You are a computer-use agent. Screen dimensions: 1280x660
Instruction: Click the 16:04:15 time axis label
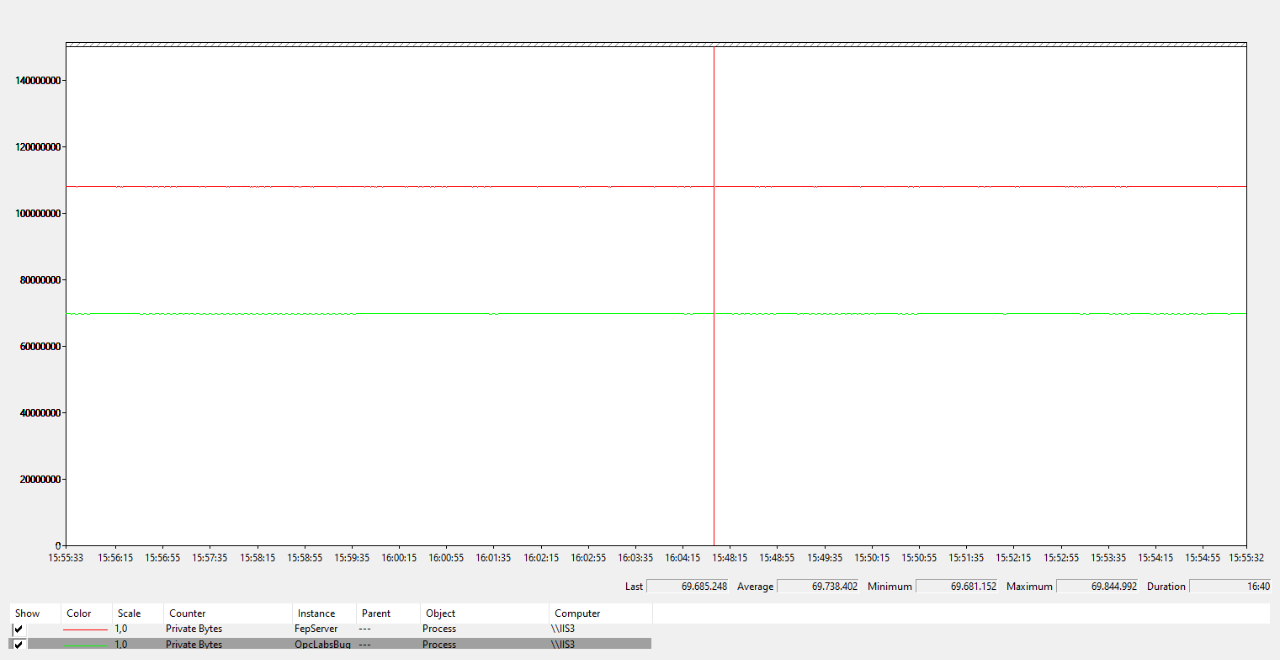683,558
